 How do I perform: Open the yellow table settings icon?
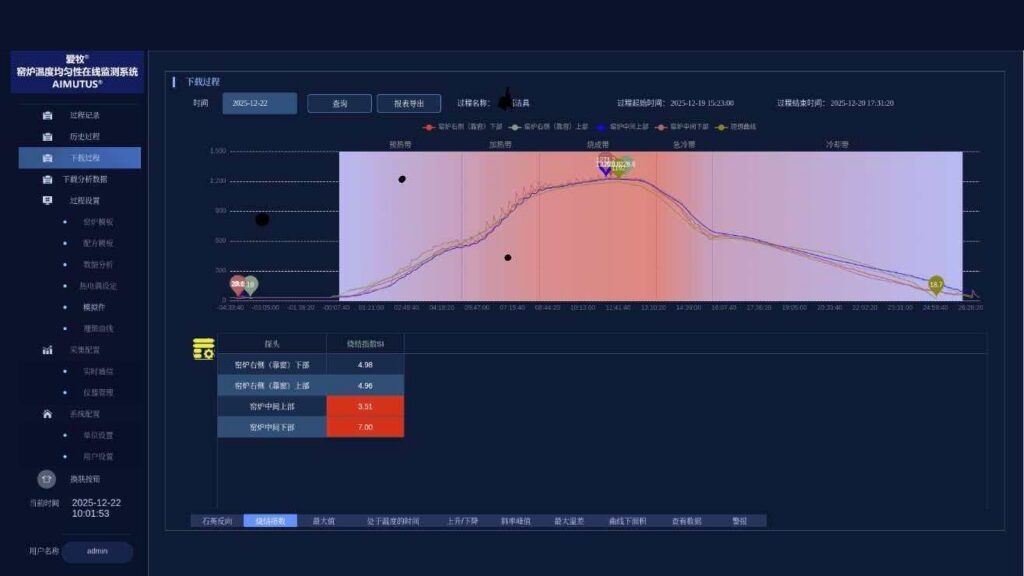(203, 349)
